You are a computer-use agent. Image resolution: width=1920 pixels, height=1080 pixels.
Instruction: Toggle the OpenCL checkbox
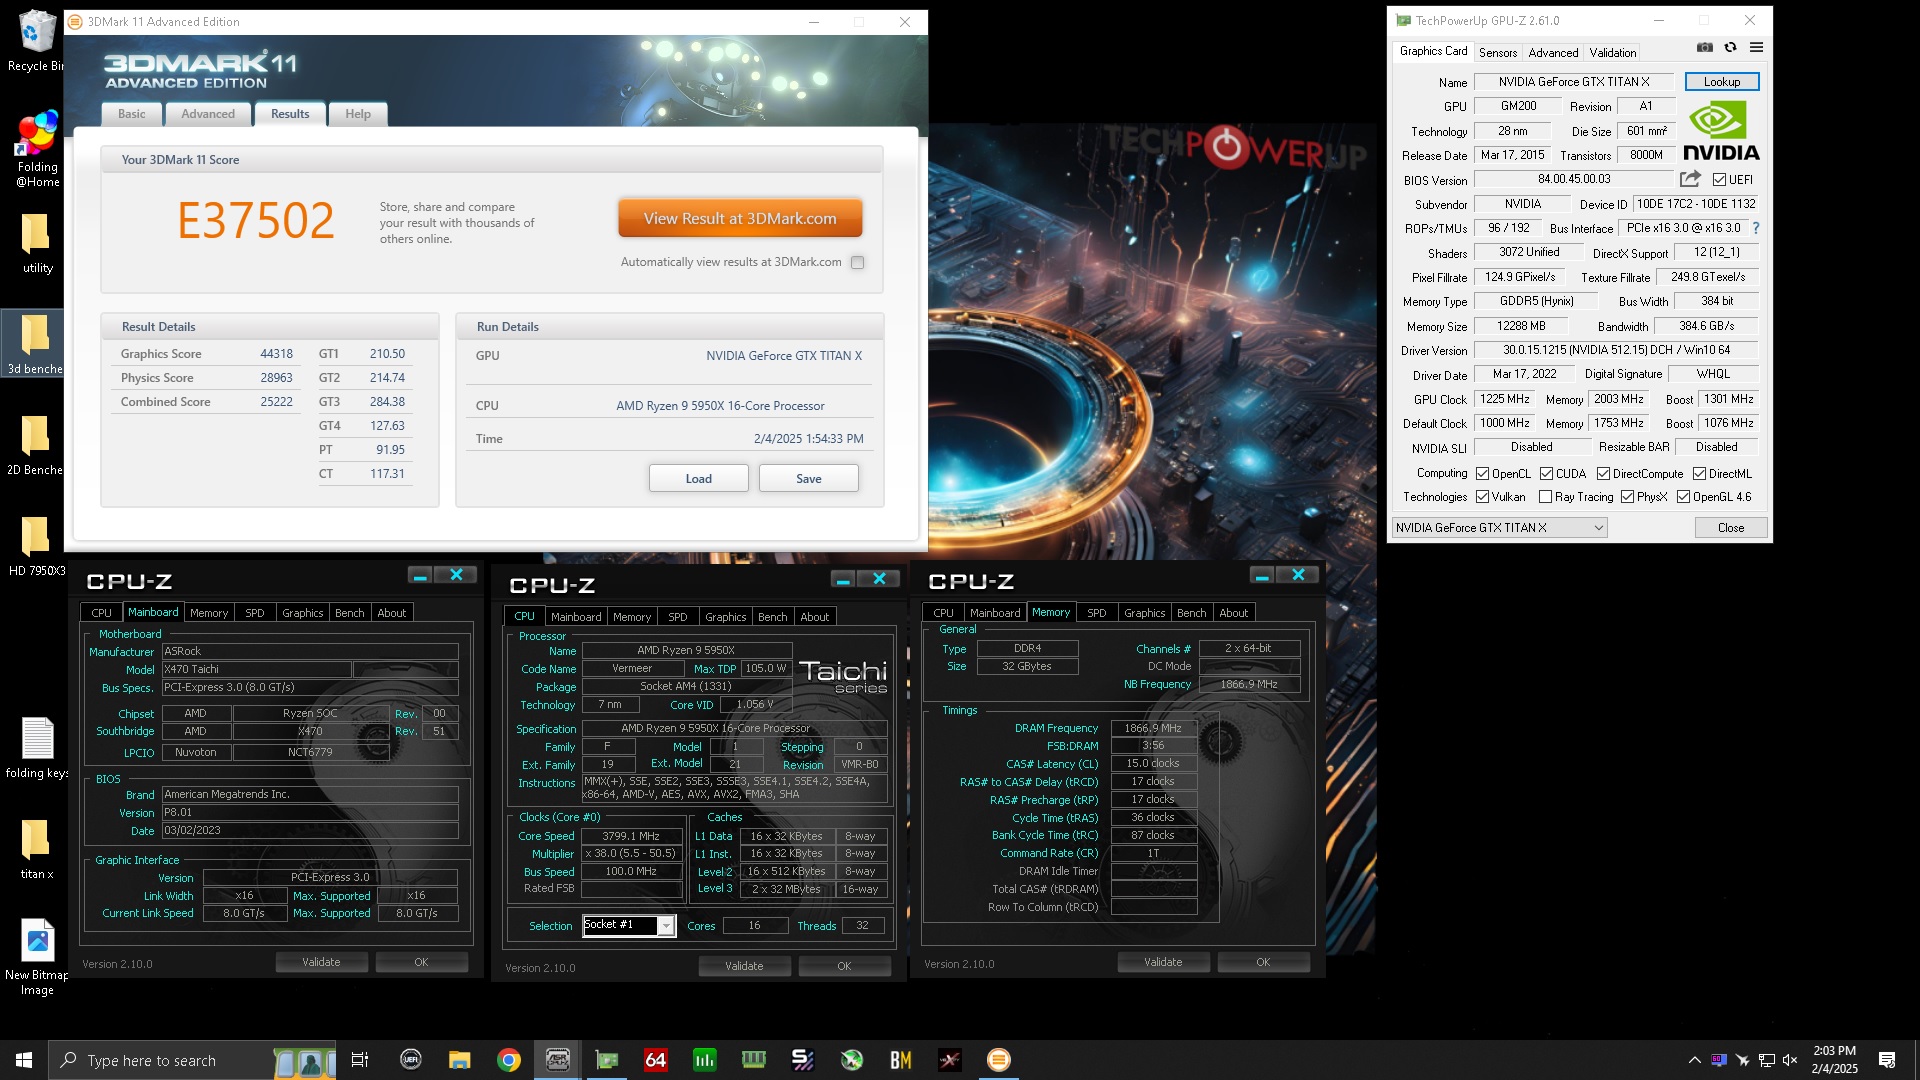click(x=1483, y=474)
